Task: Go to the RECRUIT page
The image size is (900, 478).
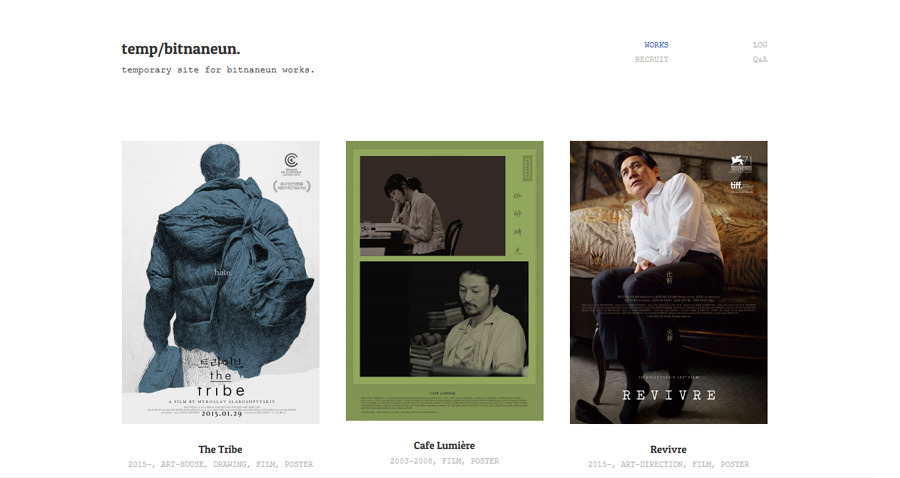Action: pyautogui.click(x=651, y=59)
